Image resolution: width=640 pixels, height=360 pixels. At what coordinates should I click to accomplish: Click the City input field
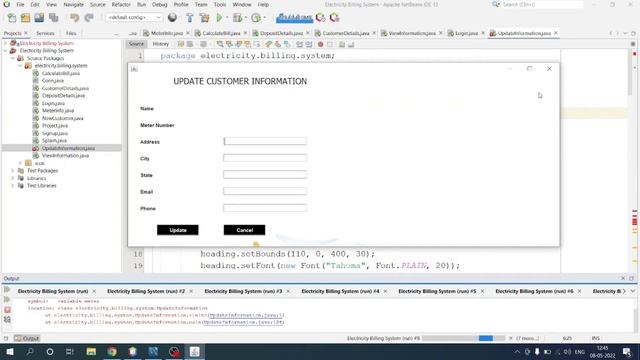click(x=265, y=158)
